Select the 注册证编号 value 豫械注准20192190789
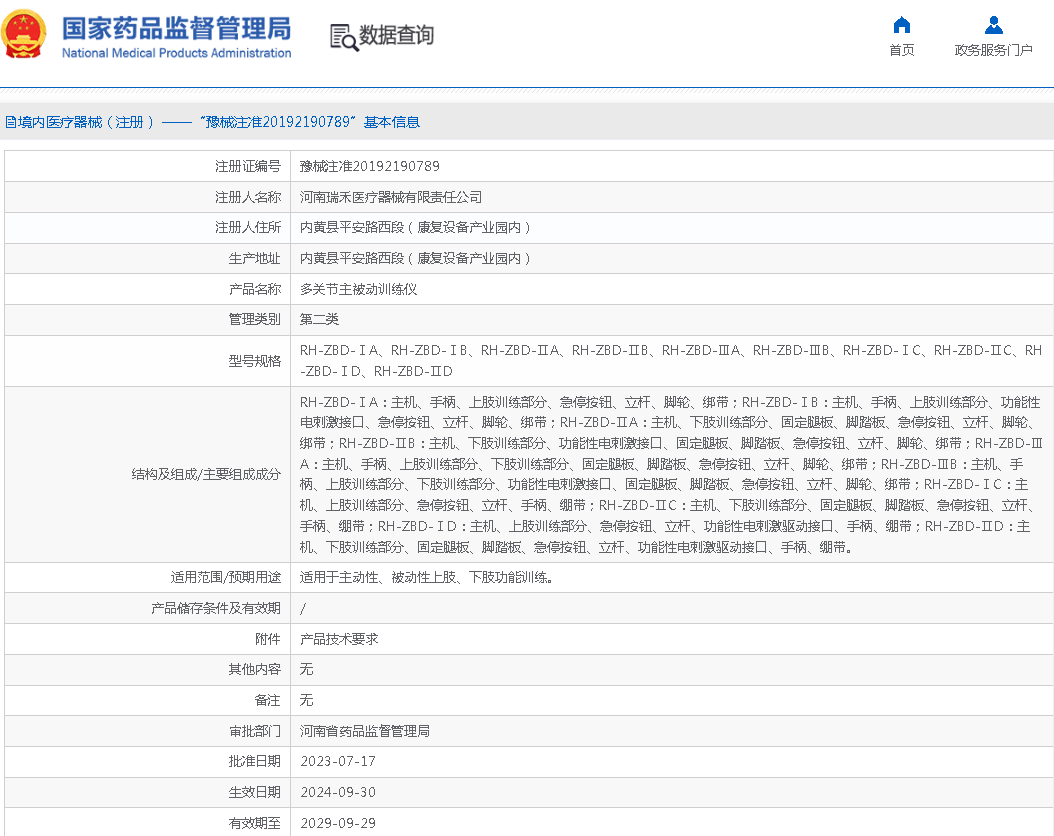The height and width of the screenshot is (836, 1054). pos(368,166)
